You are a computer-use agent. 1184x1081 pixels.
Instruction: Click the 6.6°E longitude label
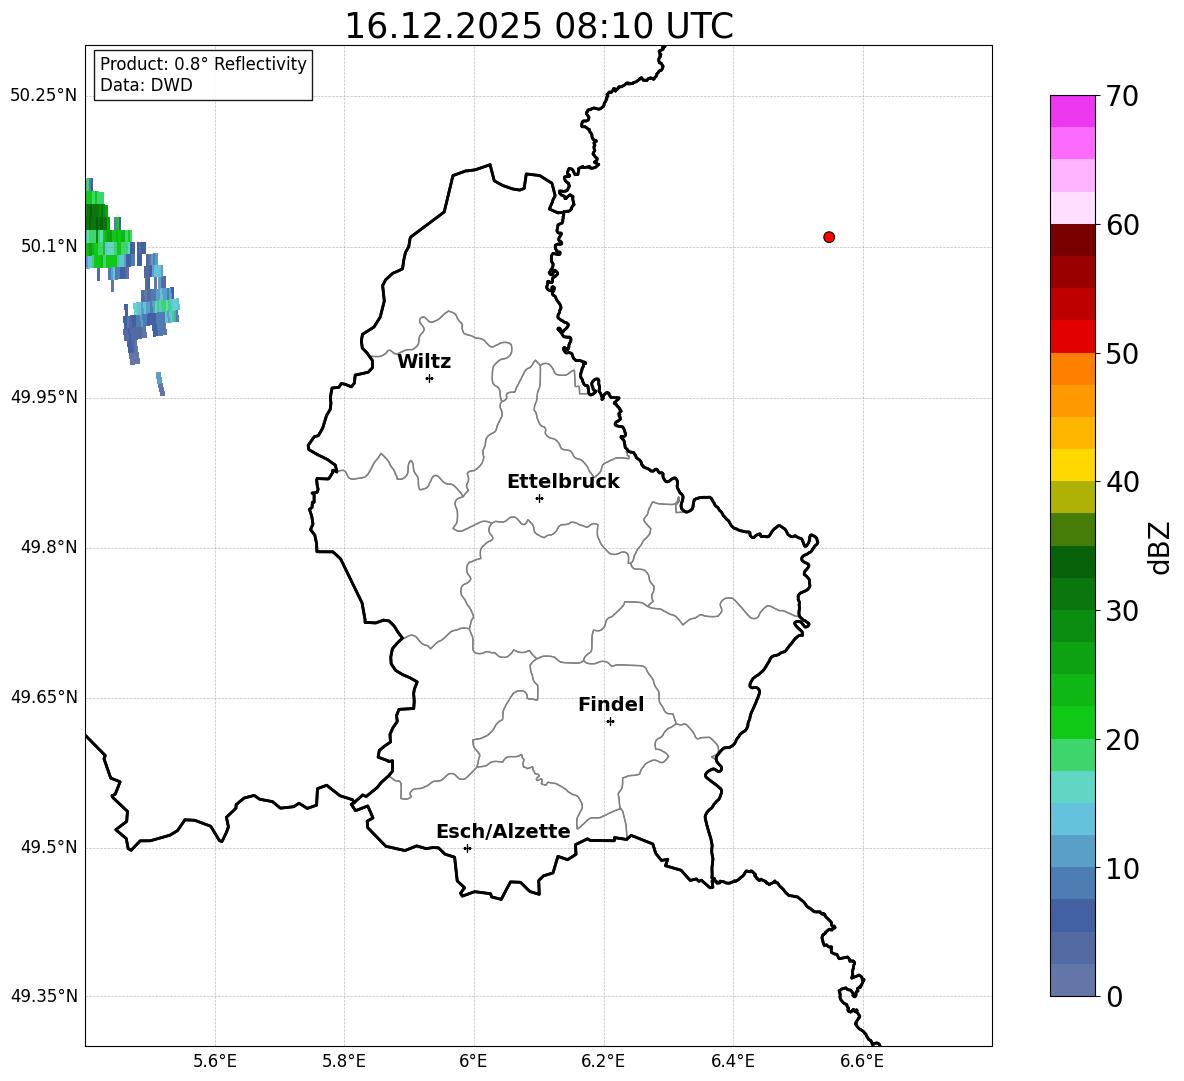pos(862,1061)
